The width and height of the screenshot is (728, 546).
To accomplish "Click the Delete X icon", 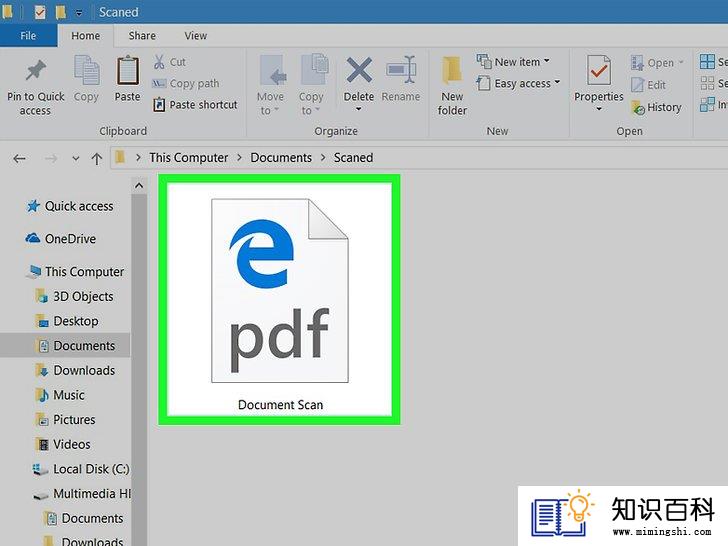I will (x=359, y=70).
